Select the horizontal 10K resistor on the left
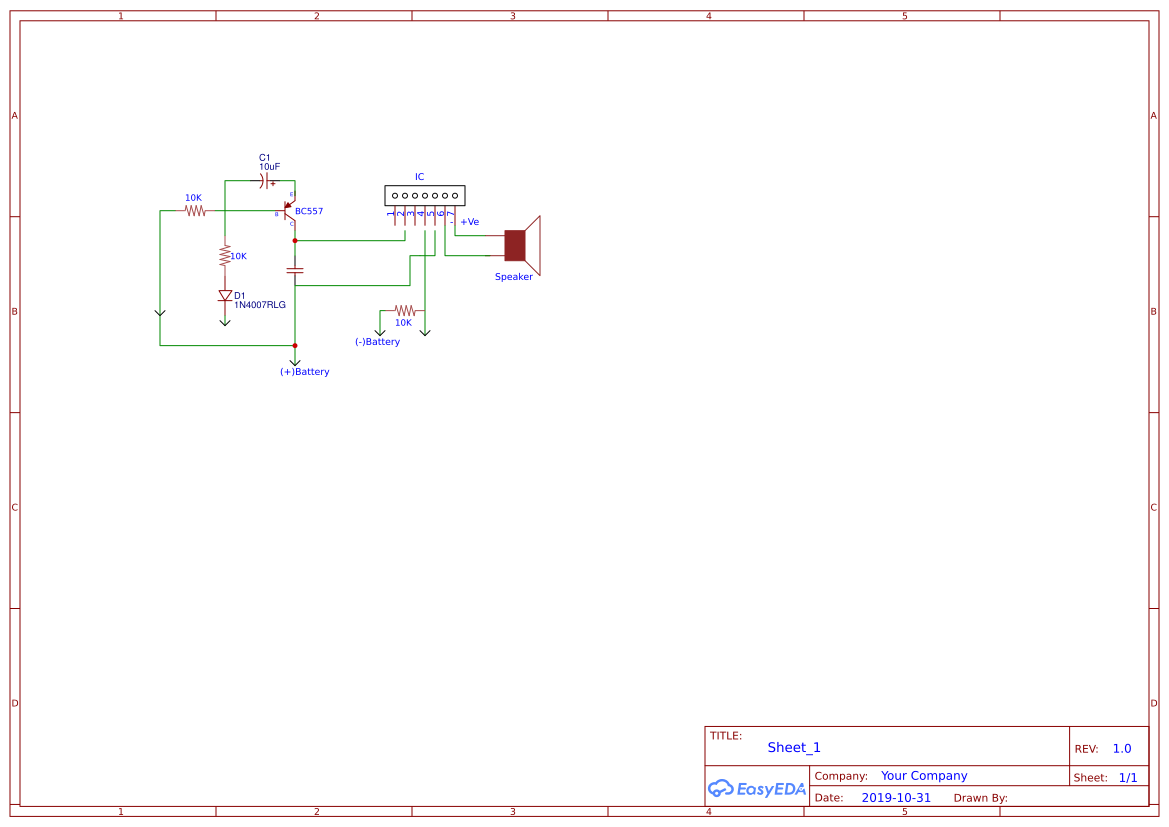This screenshot has height=827, width=1169. pos(194,209)
